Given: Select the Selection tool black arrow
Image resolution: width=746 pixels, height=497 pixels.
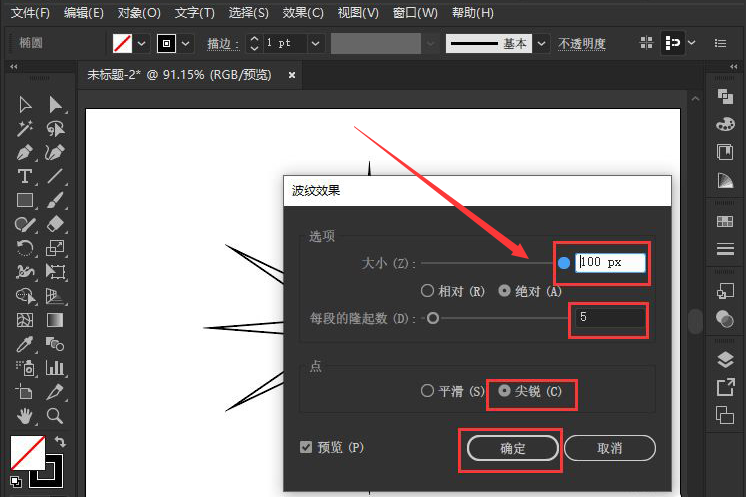Looking at the screenshot, I should [x=25, y=105].
